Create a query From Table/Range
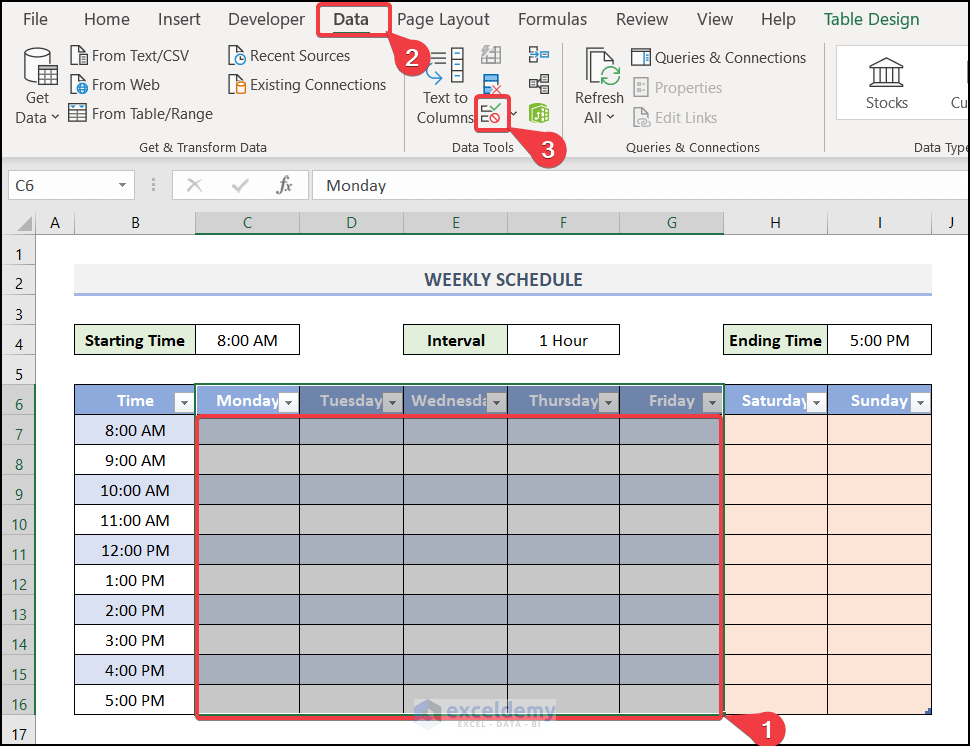The width and height of the screenshot is (970, 746). (x=140, y=113)
